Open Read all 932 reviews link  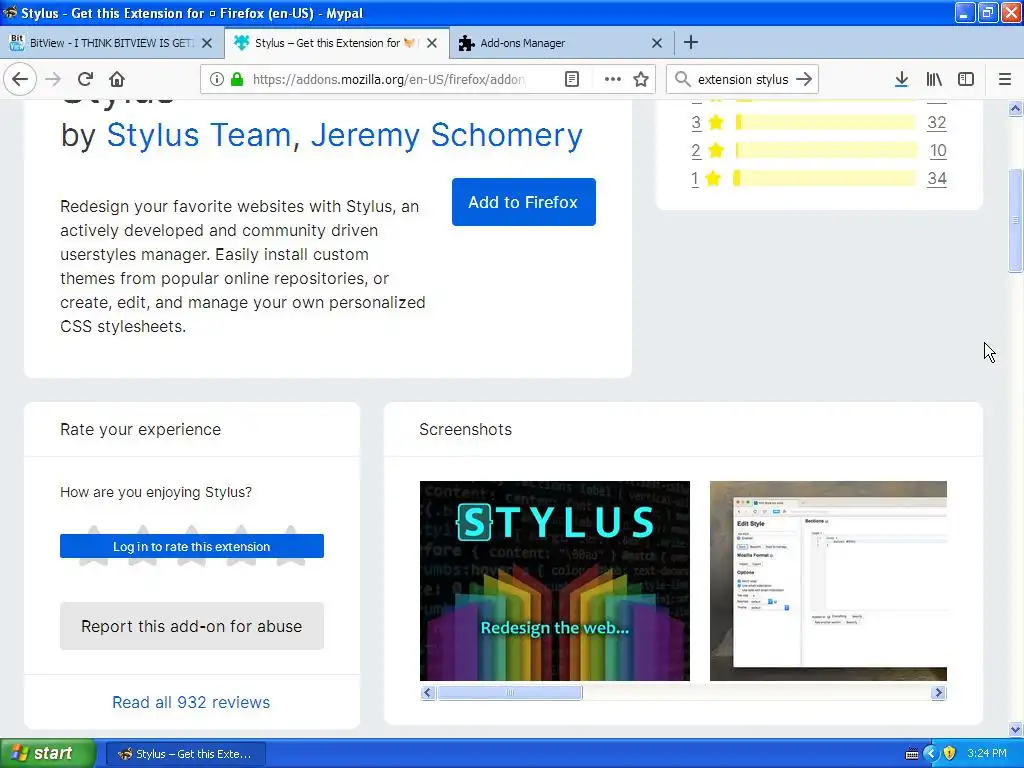[x=191, y=702]
